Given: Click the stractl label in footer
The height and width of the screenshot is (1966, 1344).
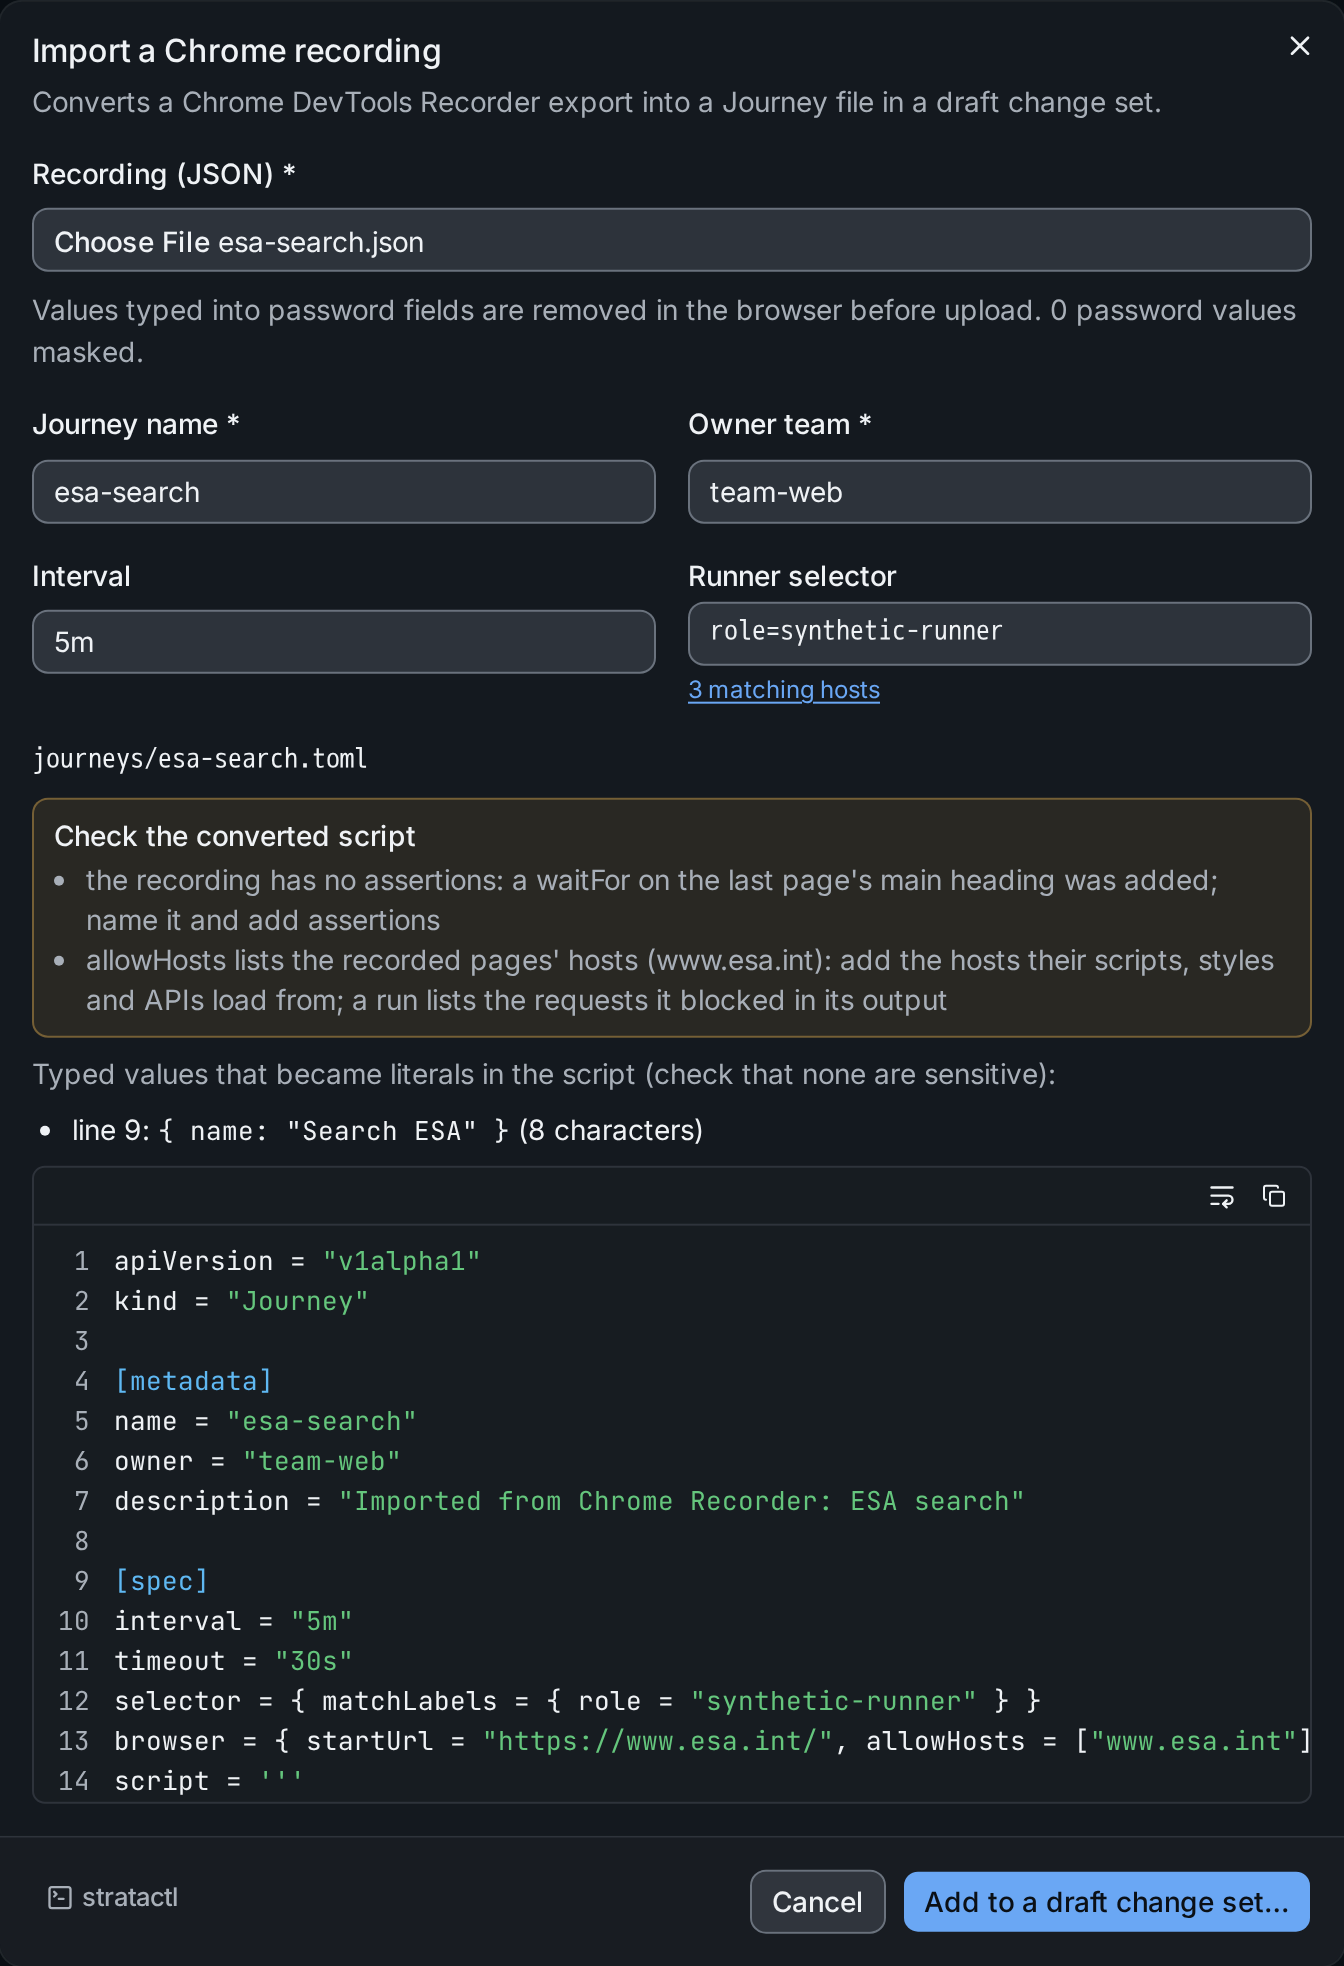Looking at the screenshot, I should tap(130, 1897).
